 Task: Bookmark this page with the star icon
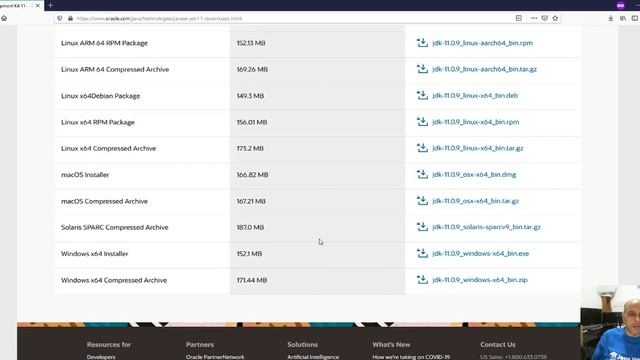pyautogui.click(x=555, y=18)
